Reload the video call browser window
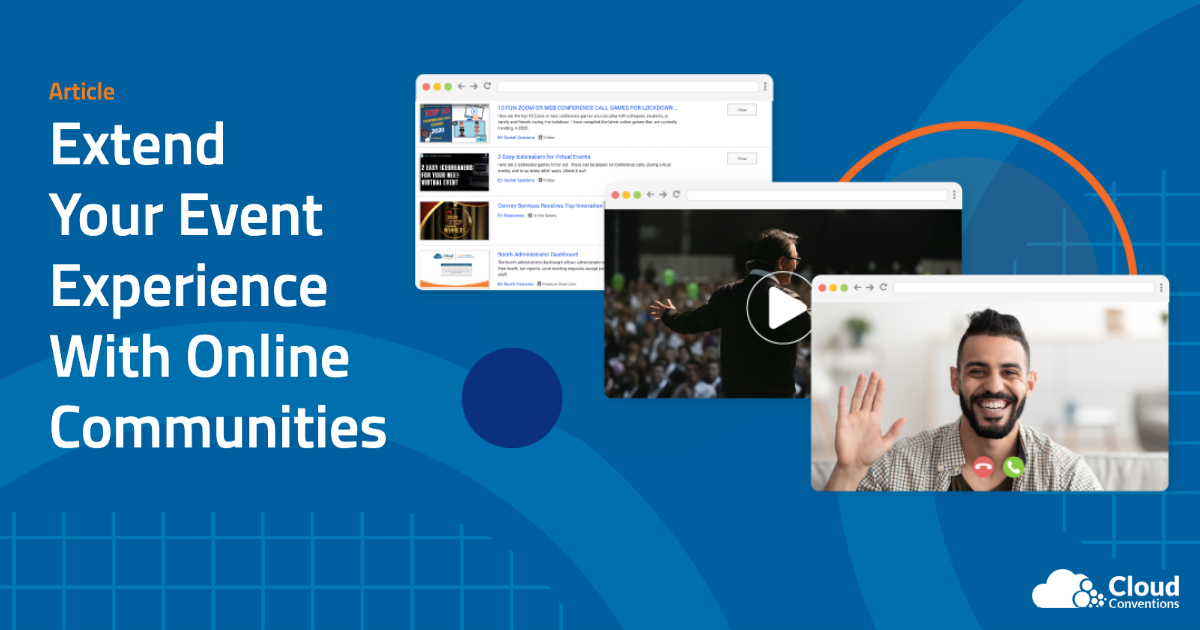This screenshot has height=630, width=1200. point(884,287)
